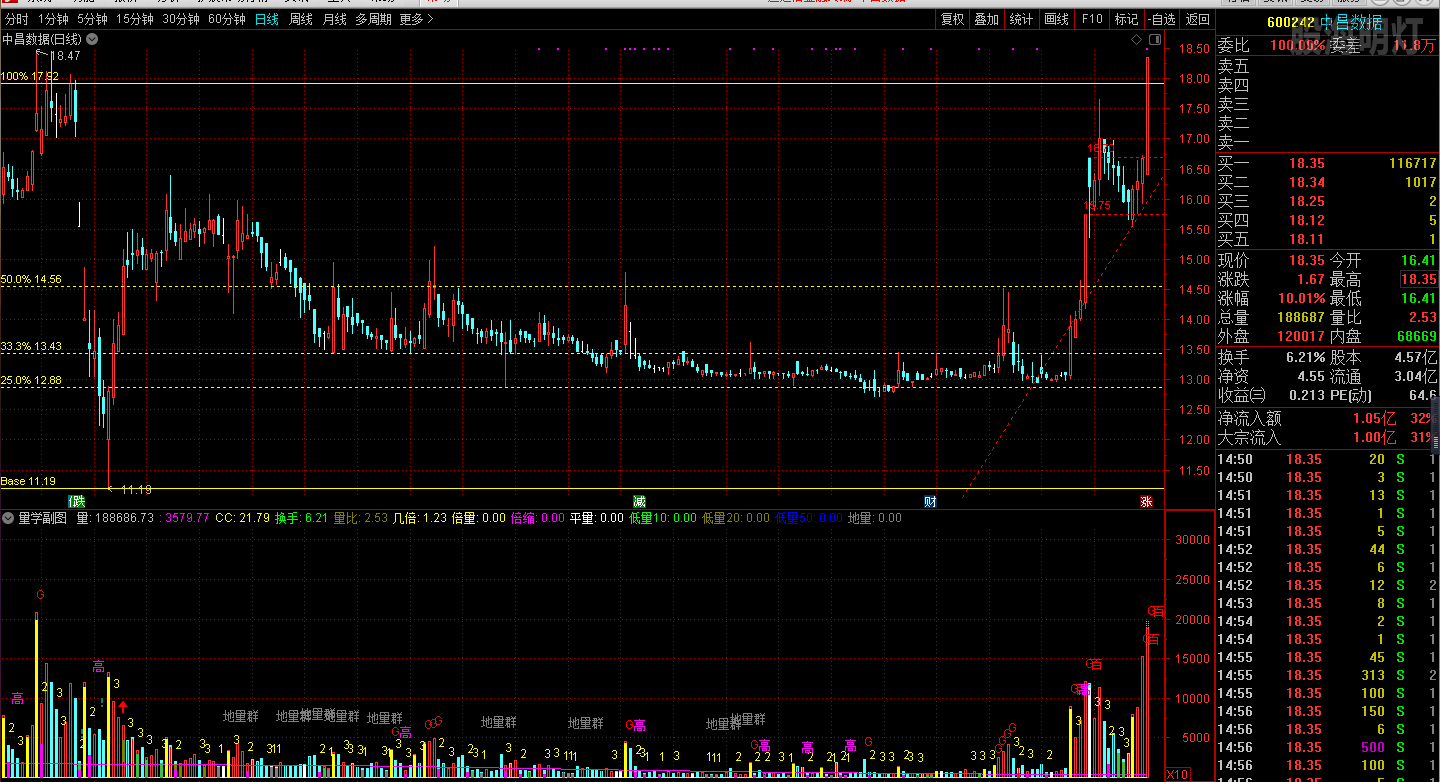Image resolution: width=1440 pixels, height=782 pixels.
Task: Click the 11.19 low price label
Action: [x=136, y=489]
